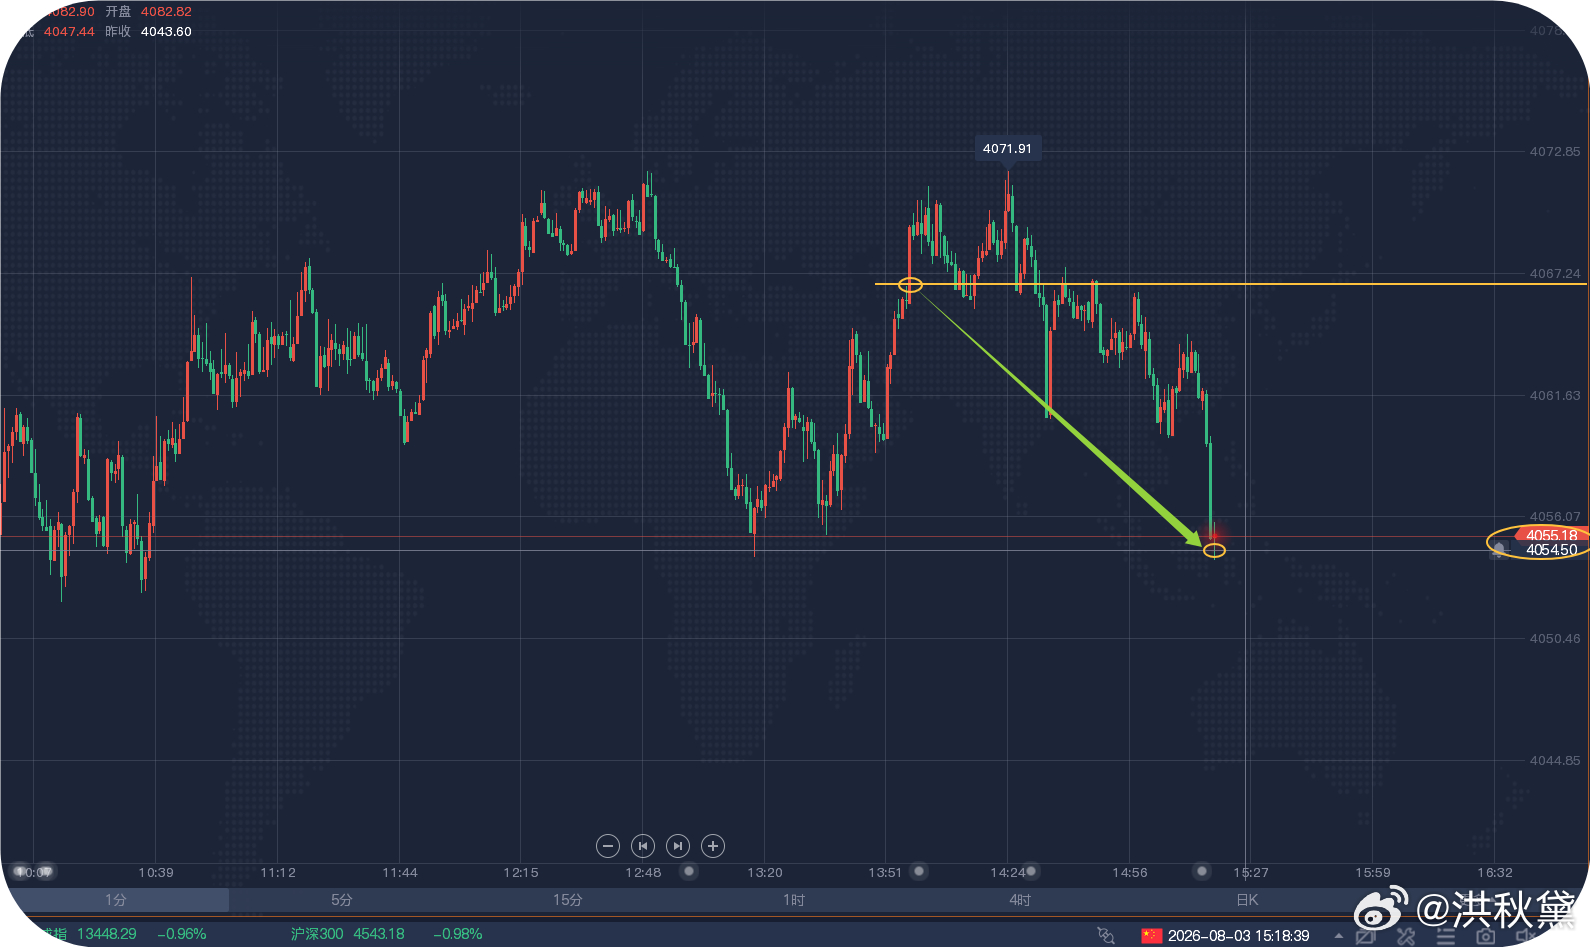This screenshot has width=1590, height=947.
Task: Choose the 4时 timeframe tab
Action: [x=1020, y=900]
